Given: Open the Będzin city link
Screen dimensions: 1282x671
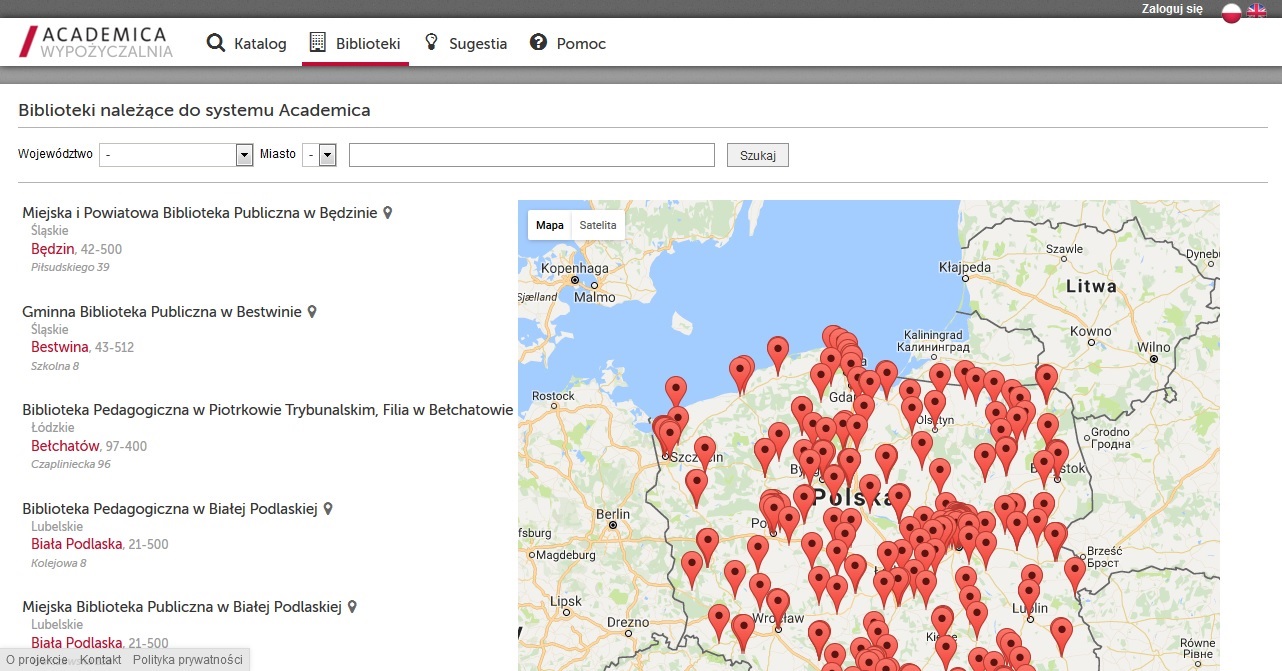Looking at the screenshot, I should click(x=53, y=249).
